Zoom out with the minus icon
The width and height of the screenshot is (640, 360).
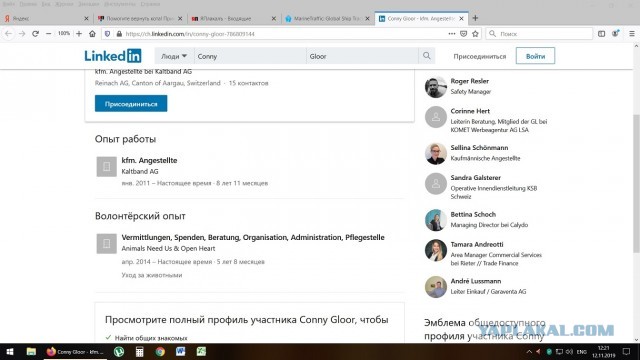(x=49, y=34)
